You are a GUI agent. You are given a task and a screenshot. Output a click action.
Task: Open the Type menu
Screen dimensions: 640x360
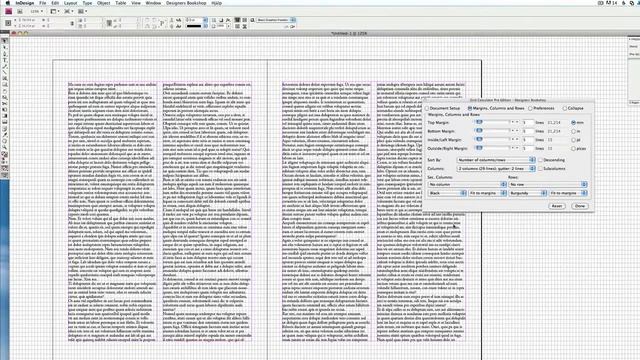point(87,3)
